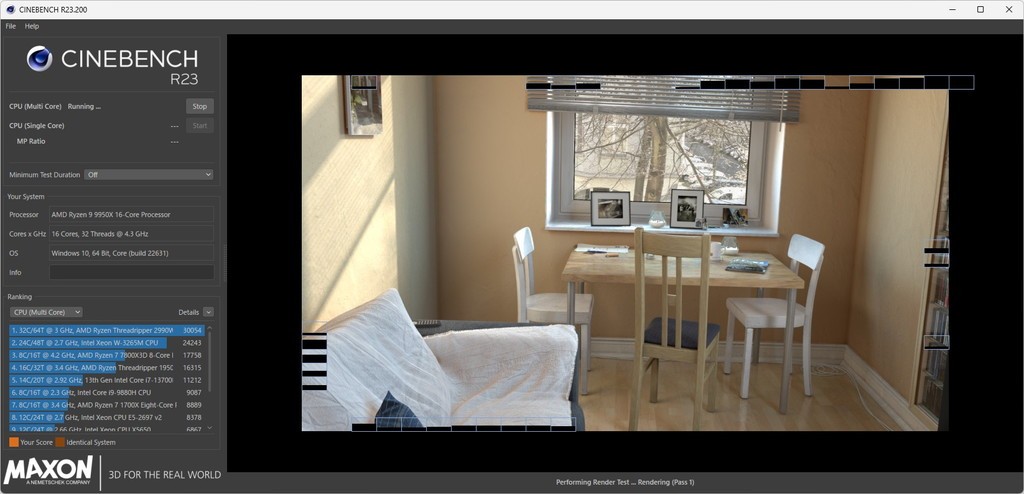Select the Ryzen 7 7800X3D ranking entry

point(106,355)
